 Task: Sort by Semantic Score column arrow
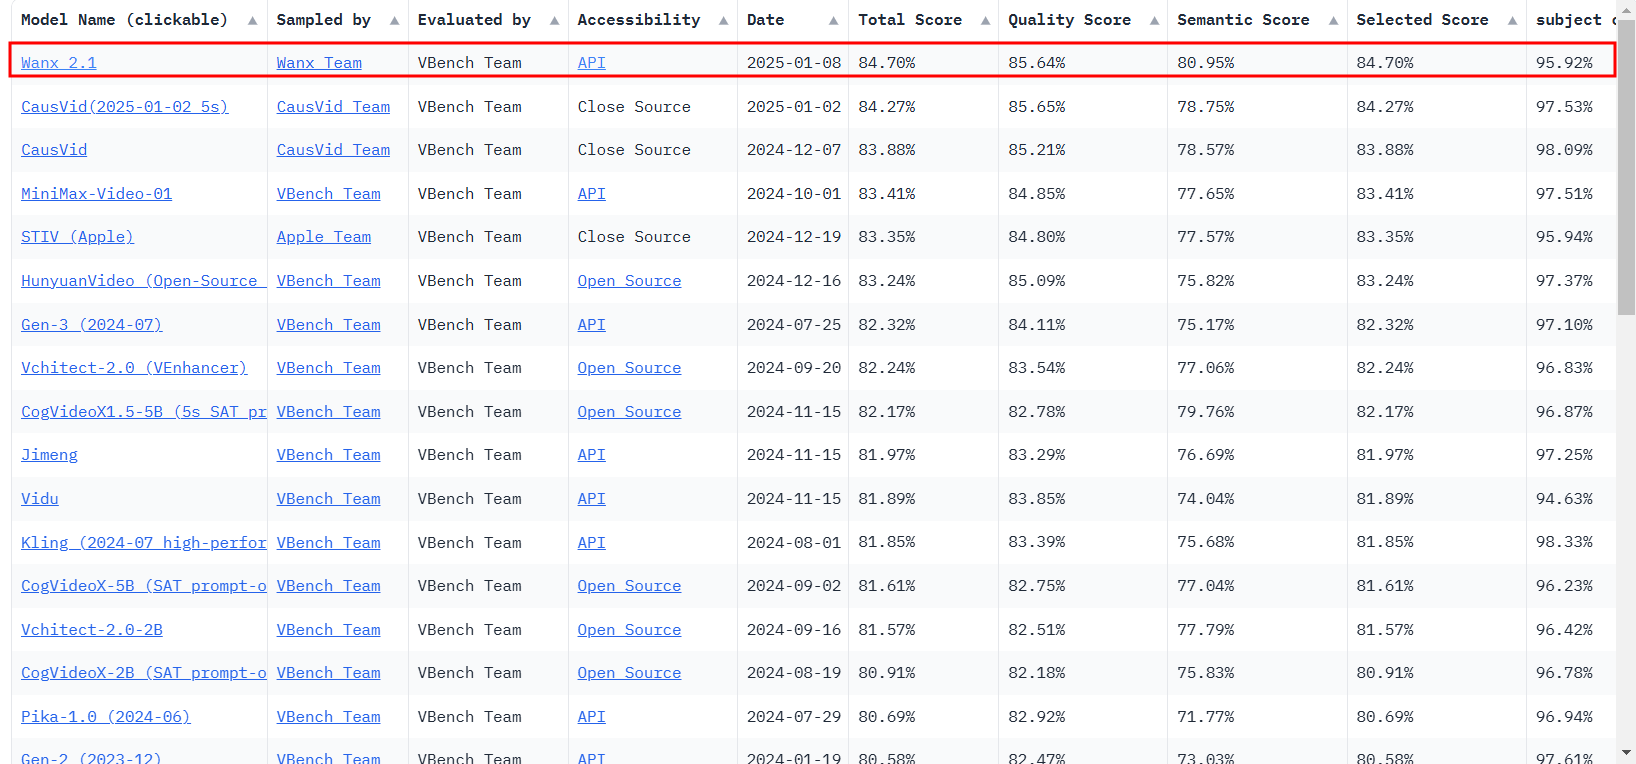pos(1333,21)
